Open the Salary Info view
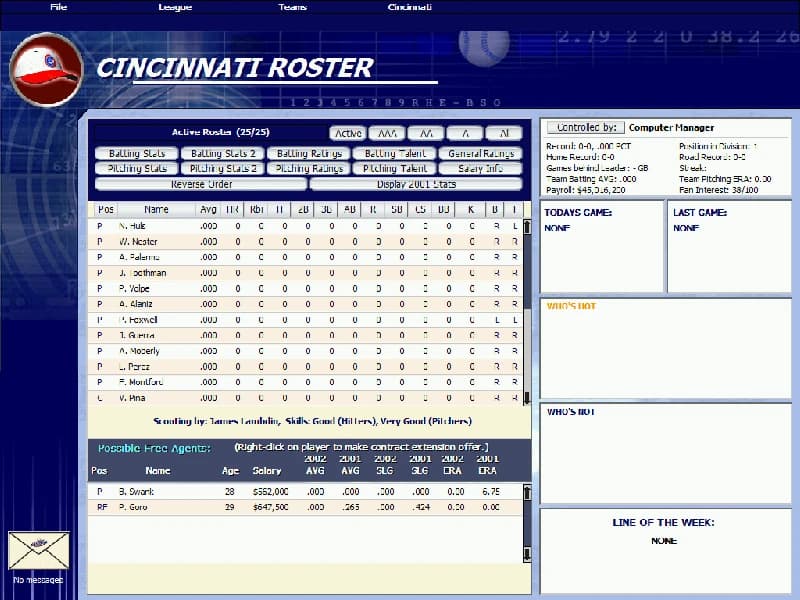The height and width of the screenshot is (600, 800). point(481,168)
